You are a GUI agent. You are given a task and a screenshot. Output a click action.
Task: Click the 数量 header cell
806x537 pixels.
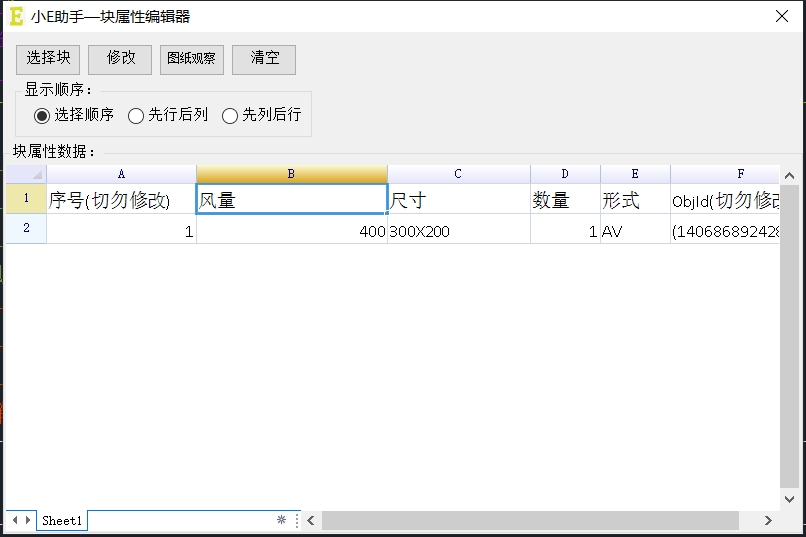coord(565,199)
